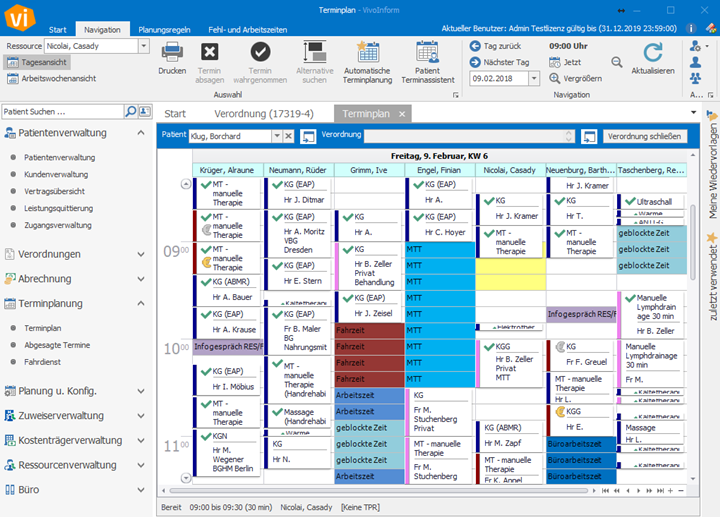Clear the selected patient with X

(x=288, y=136)
